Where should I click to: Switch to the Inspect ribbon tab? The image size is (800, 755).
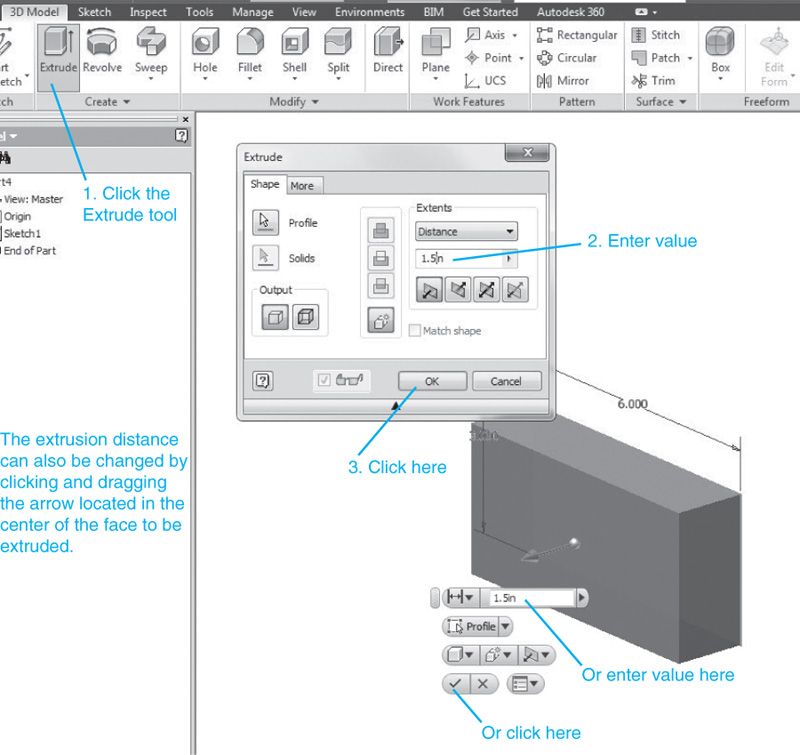[x=148, y=12]
